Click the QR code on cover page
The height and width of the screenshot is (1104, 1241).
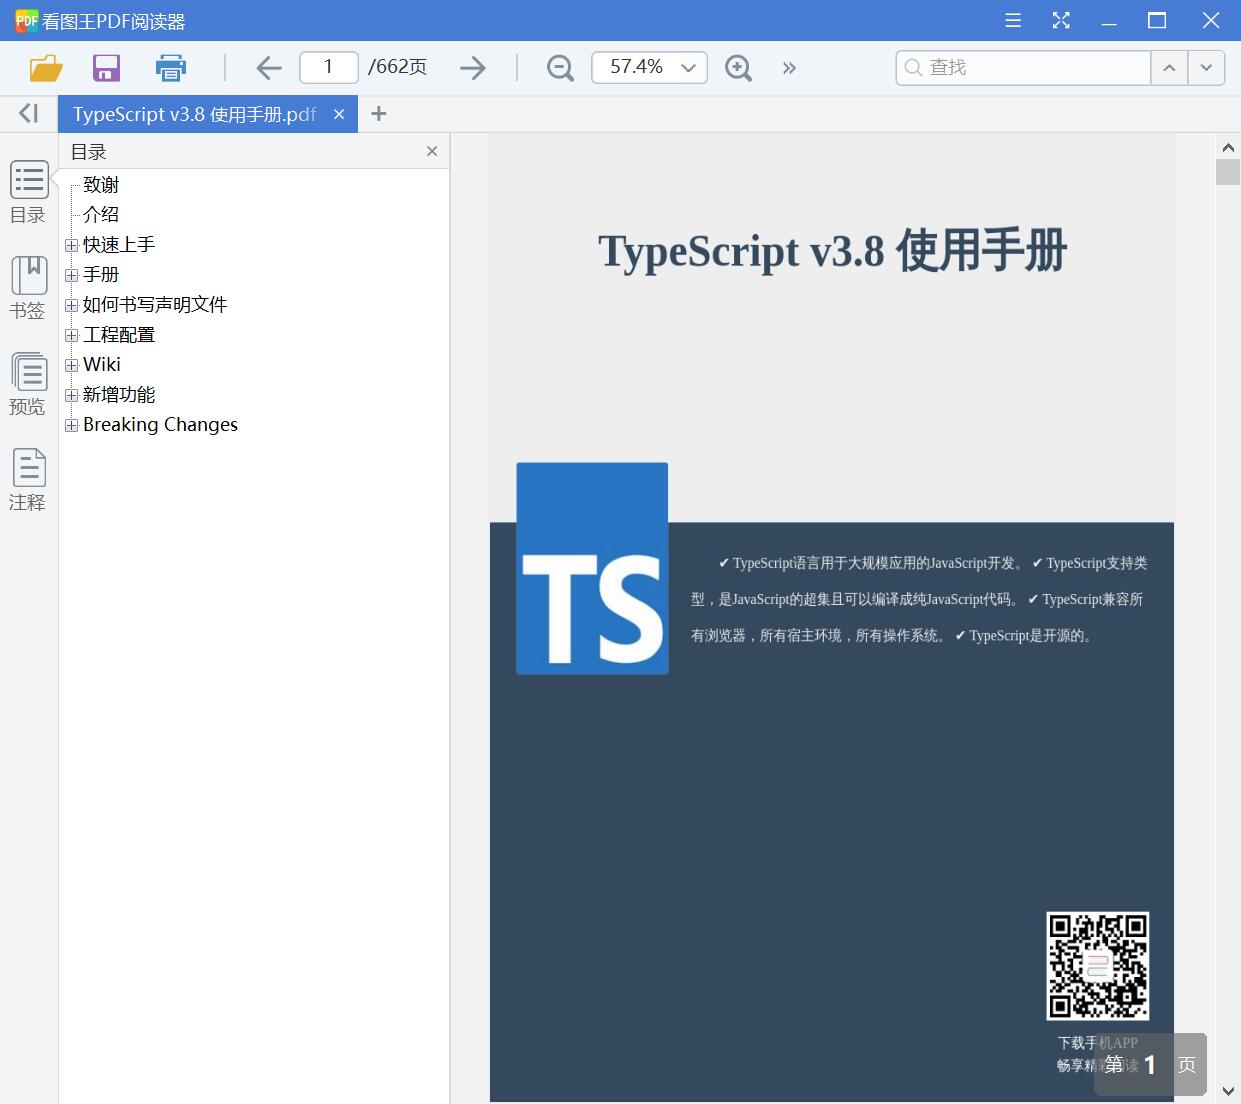point(1097,966)
